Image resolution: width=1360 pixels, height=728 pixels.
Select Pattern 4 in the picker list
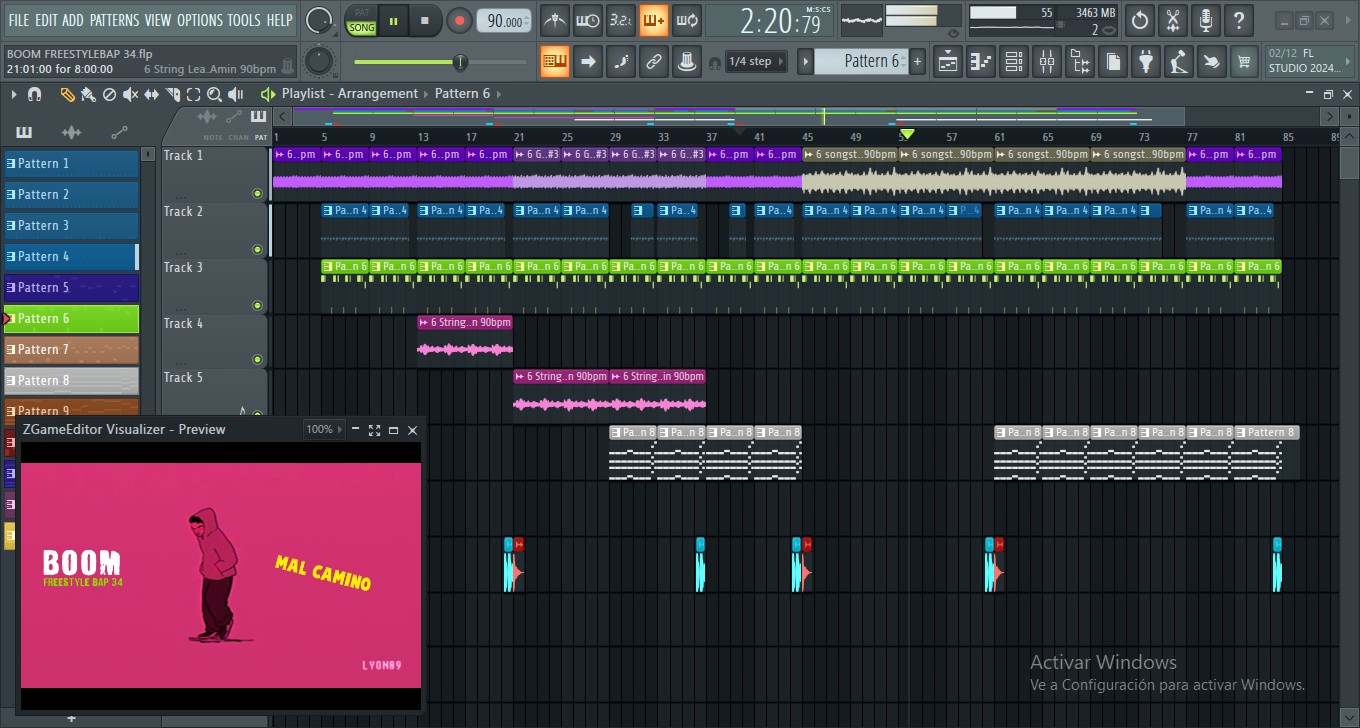tap(71, 256)
